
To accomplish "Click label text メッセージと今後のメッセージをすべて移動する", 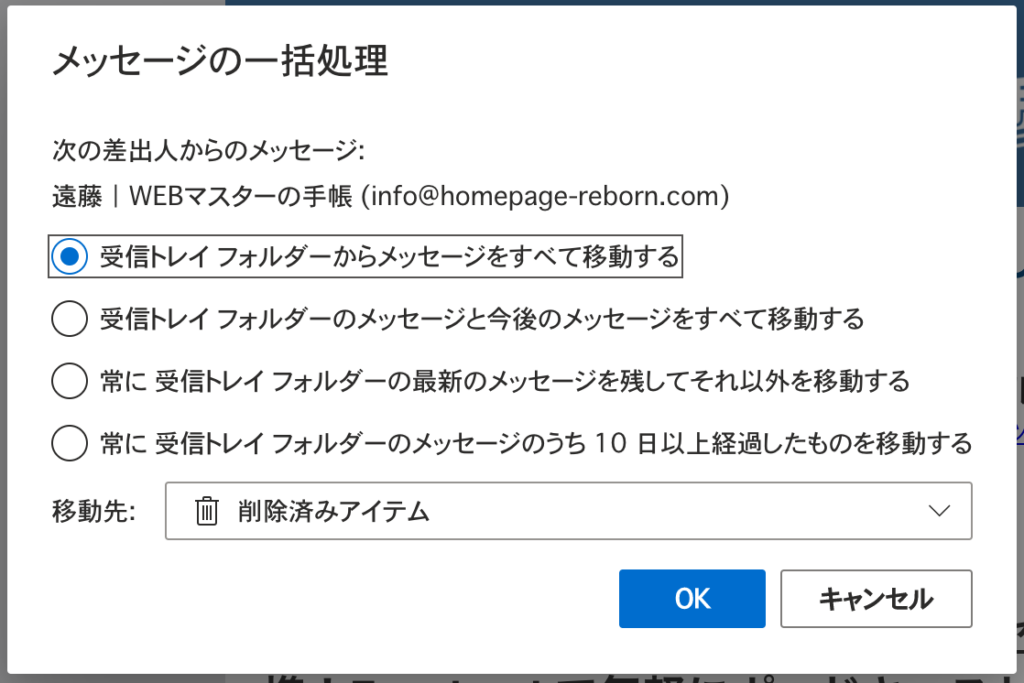I will click(482, 319).
